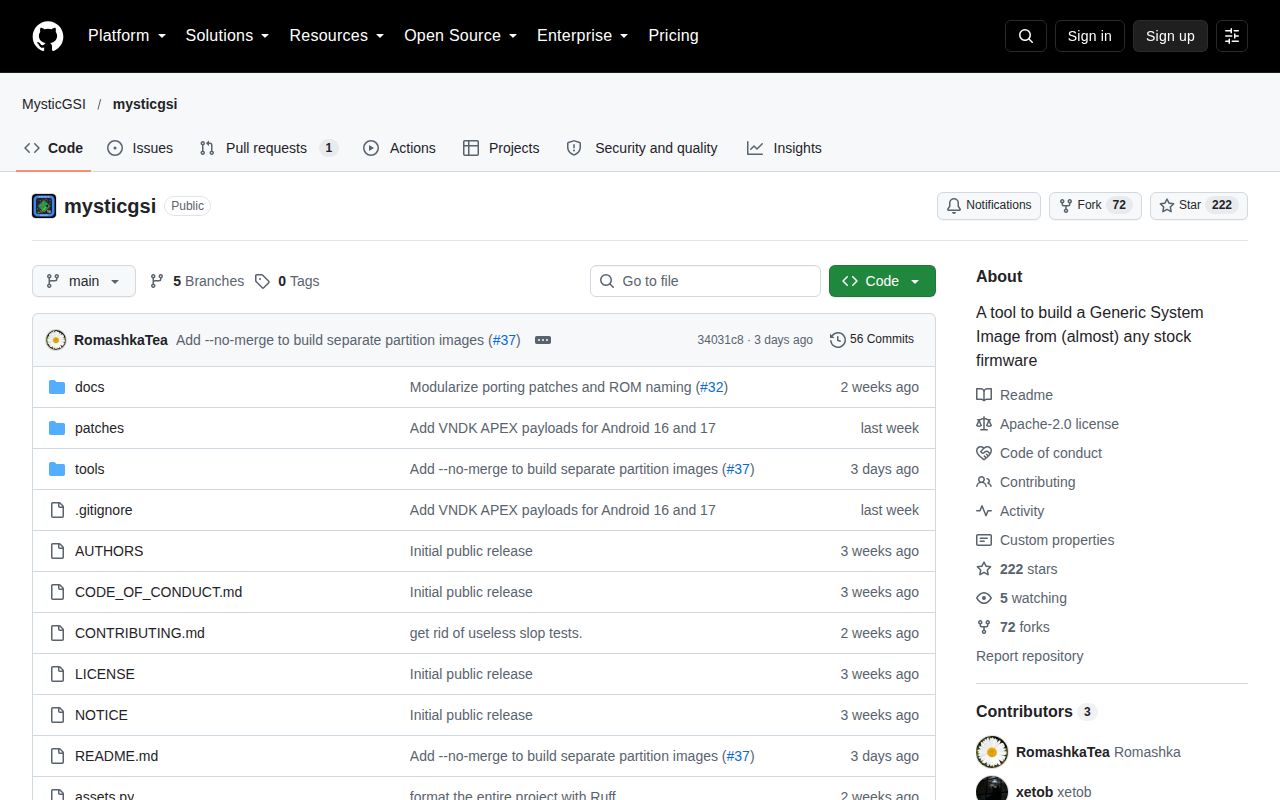Open the patches folder
This screenshot has height=800, width=1280.
point(99,428)
